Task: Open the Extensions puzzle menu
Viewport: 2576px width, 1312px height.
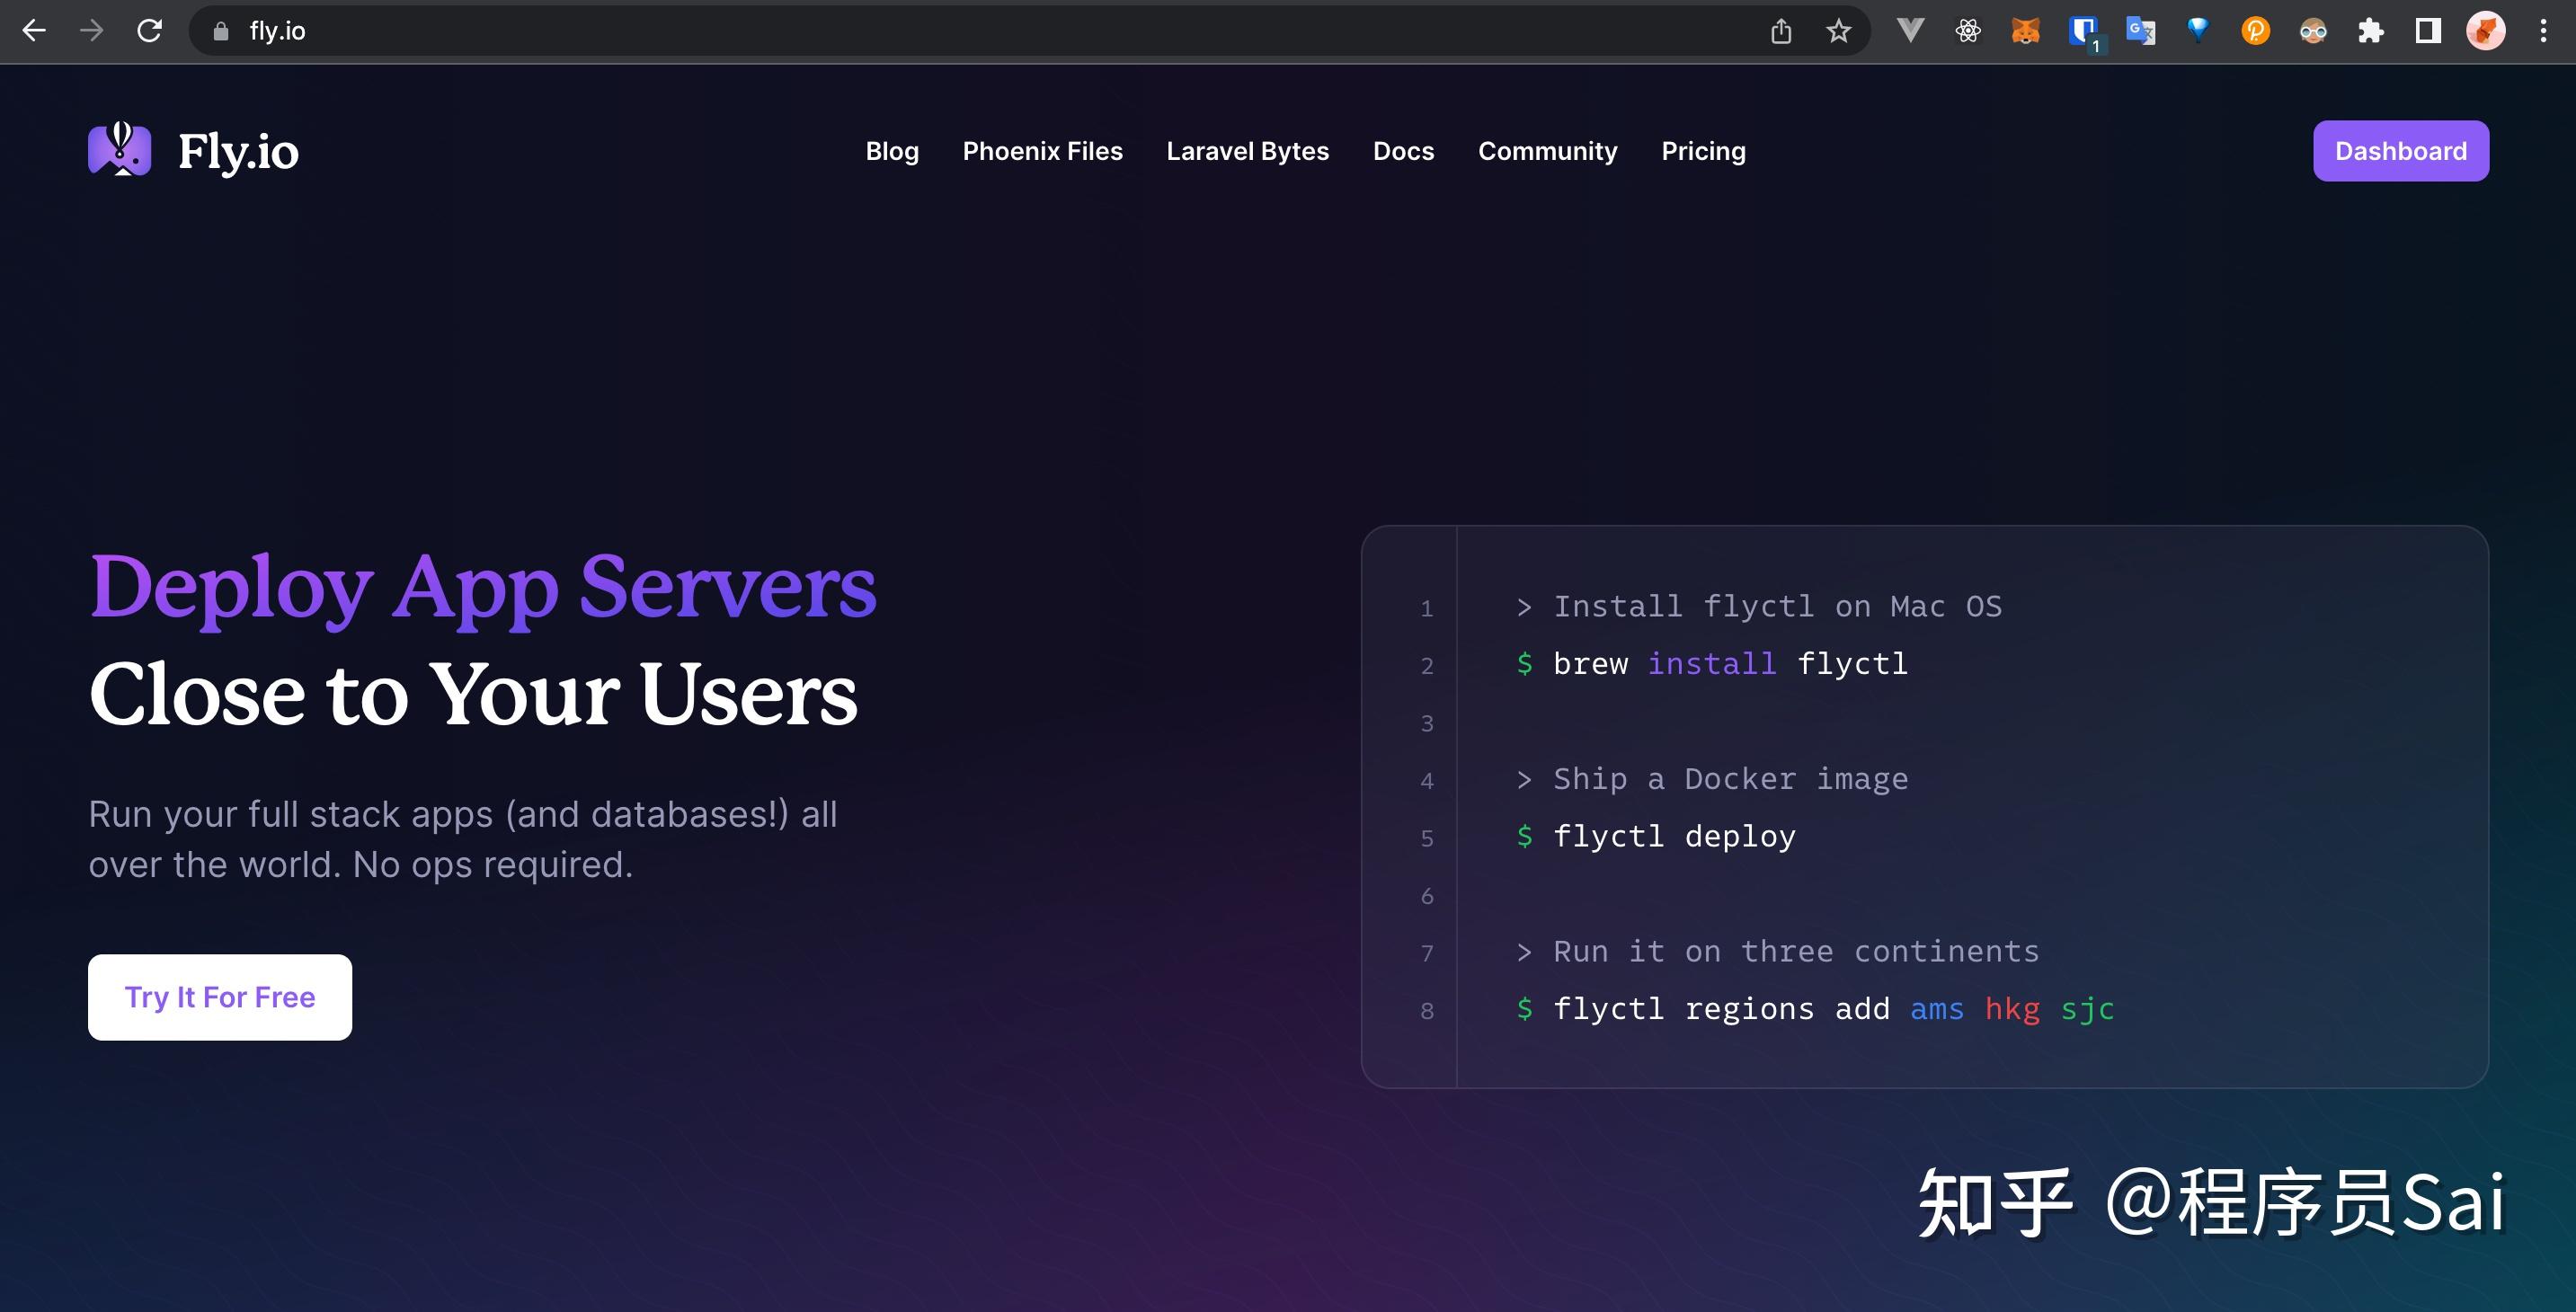Action: (2370, 31)
